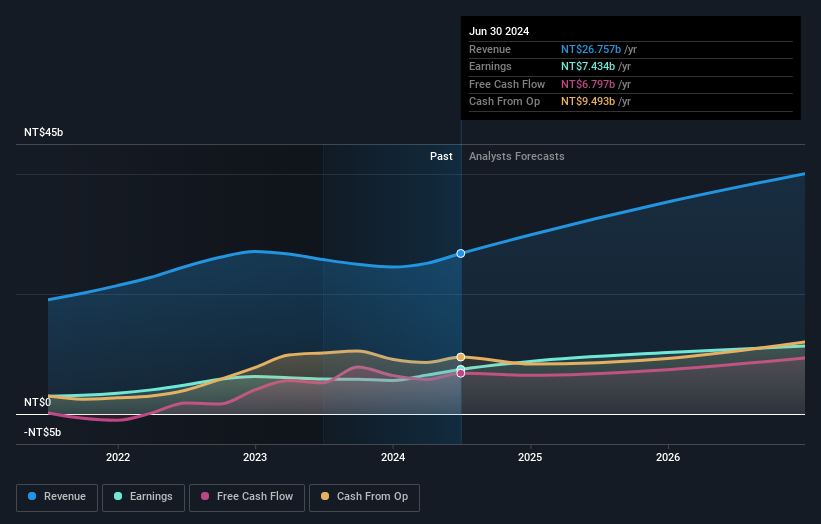Image resolution: width=821 pixels, height=524 pixels.
Task: Click the 2024 x-axis label
Action: coord(393,457)
